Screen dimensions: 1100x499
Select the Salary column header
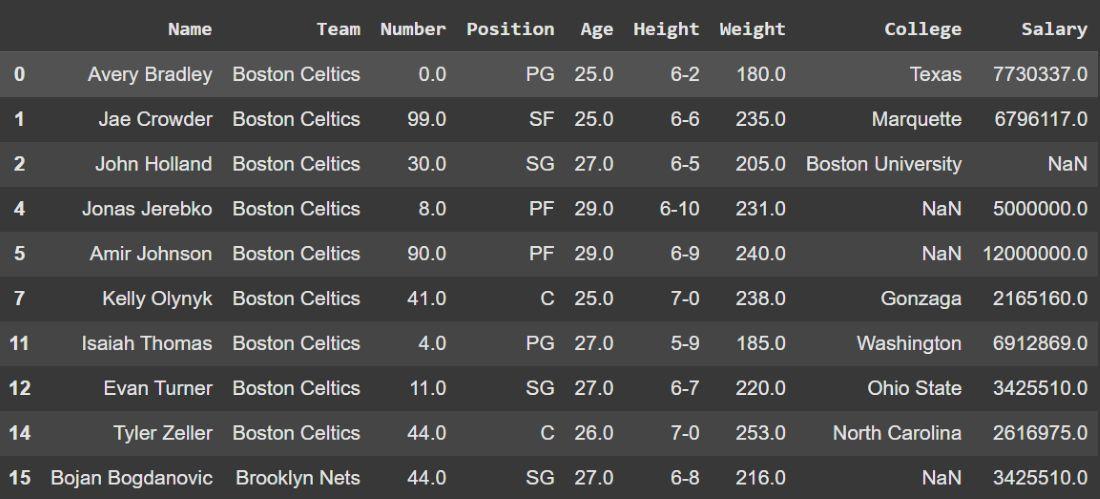coord(1054,29)
